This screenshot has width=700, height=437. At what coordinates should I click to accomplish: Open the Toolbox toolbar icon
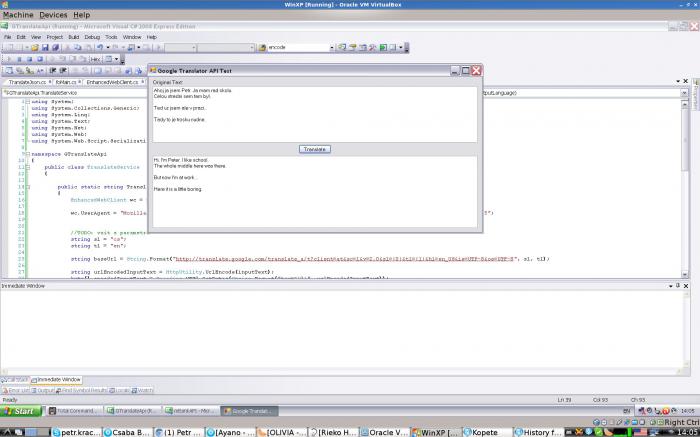[x=373, y=47]
